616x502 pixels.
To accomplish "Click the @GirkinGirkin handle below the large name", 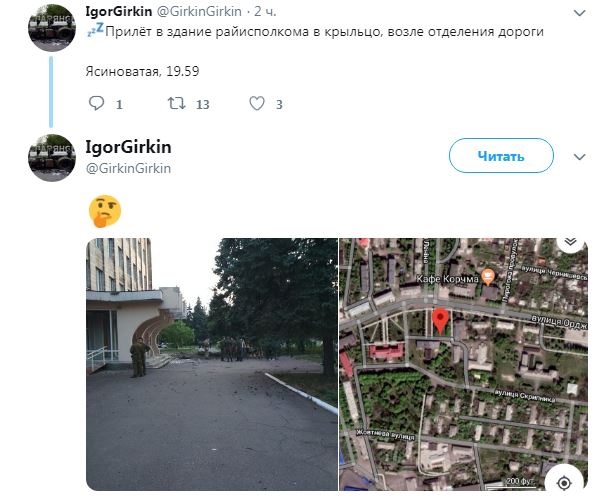I will pos(128,169).
